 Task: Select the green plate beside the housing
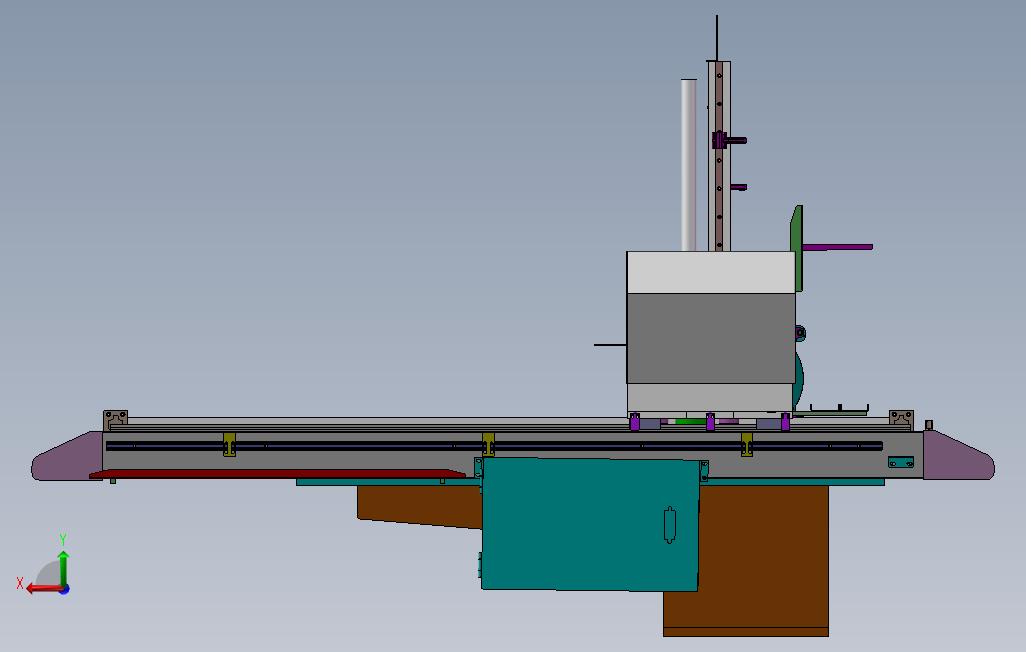[x=796, y=247]
